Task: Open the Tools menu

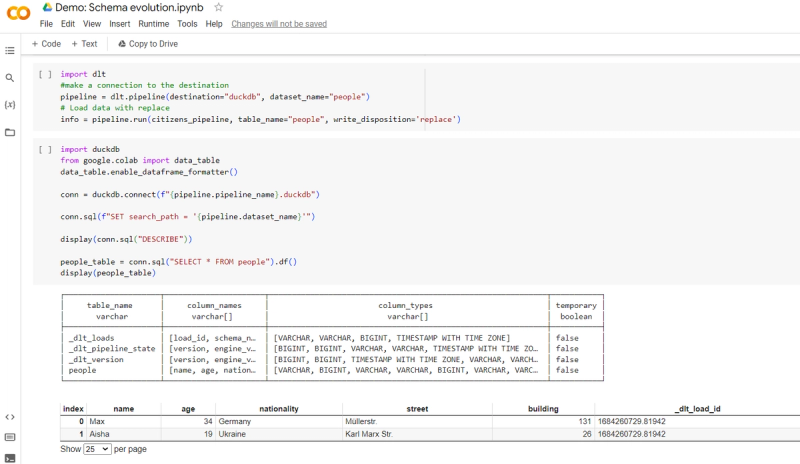Action: click(x=187, y=24)
